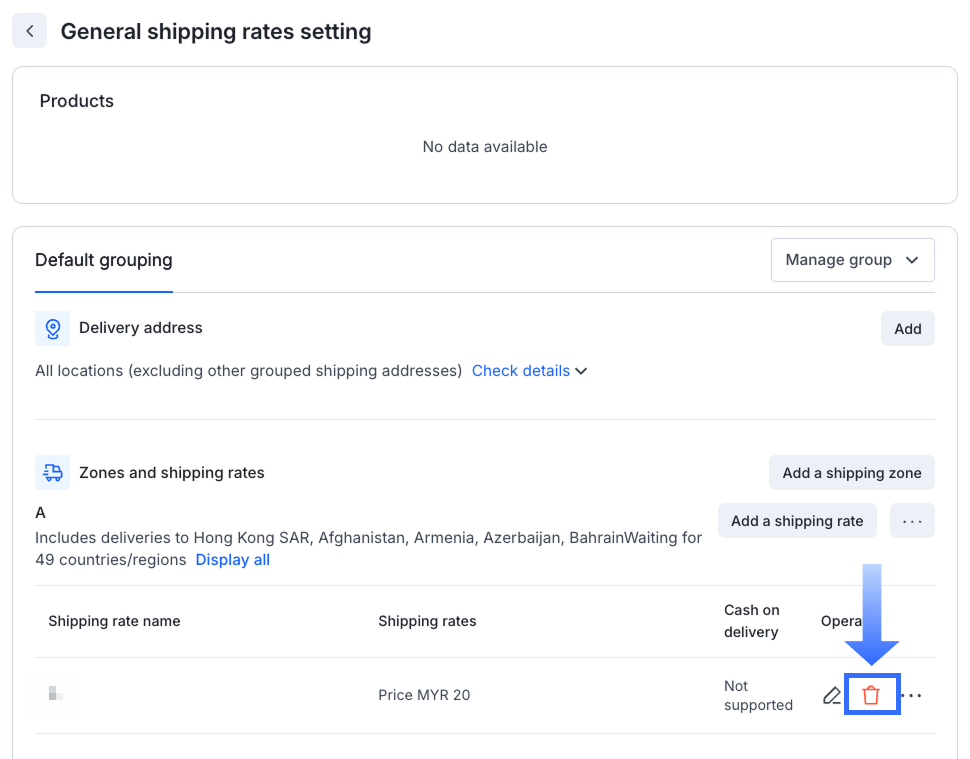Viewport: 970px width, 759px height.
Task: Edit the shipping rate with pencil icon
Action: [x=832, y=695]
